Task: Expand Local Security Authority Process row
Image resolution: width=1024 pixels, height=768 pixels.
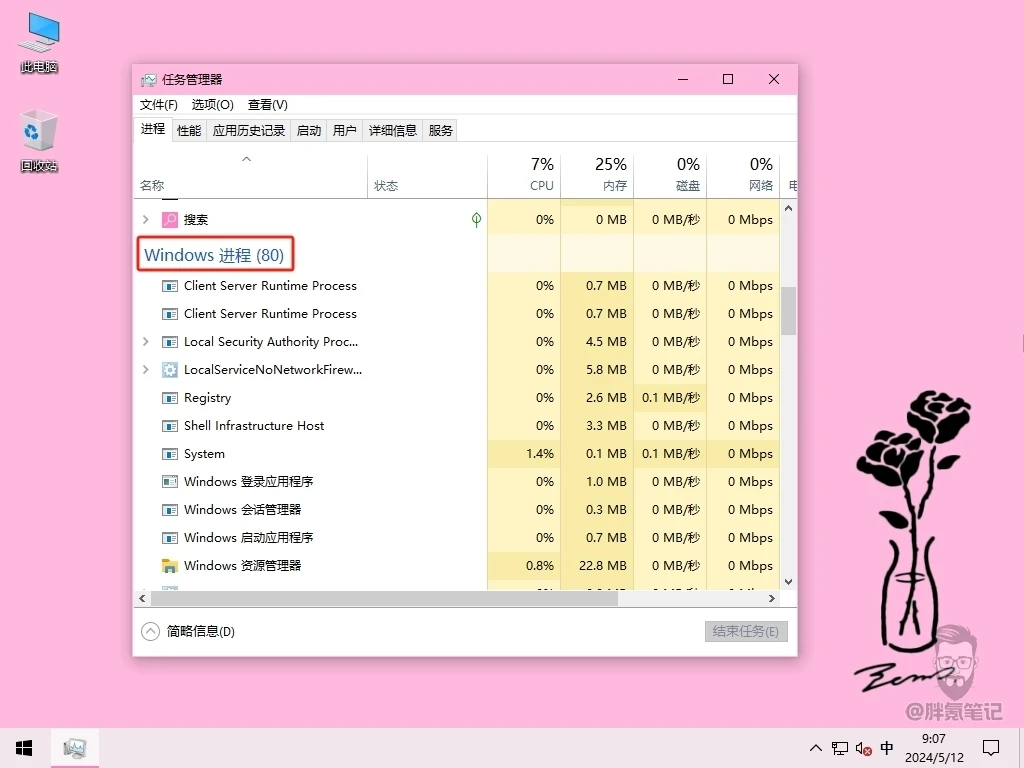Action: (x=146, y=342)
